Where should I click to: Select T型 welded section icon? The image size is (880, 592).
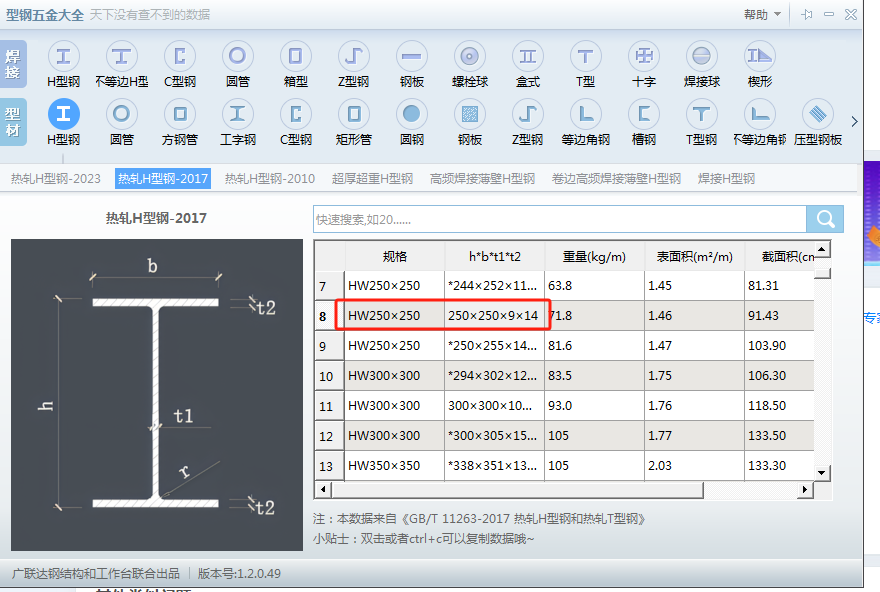tap(586, 56)
